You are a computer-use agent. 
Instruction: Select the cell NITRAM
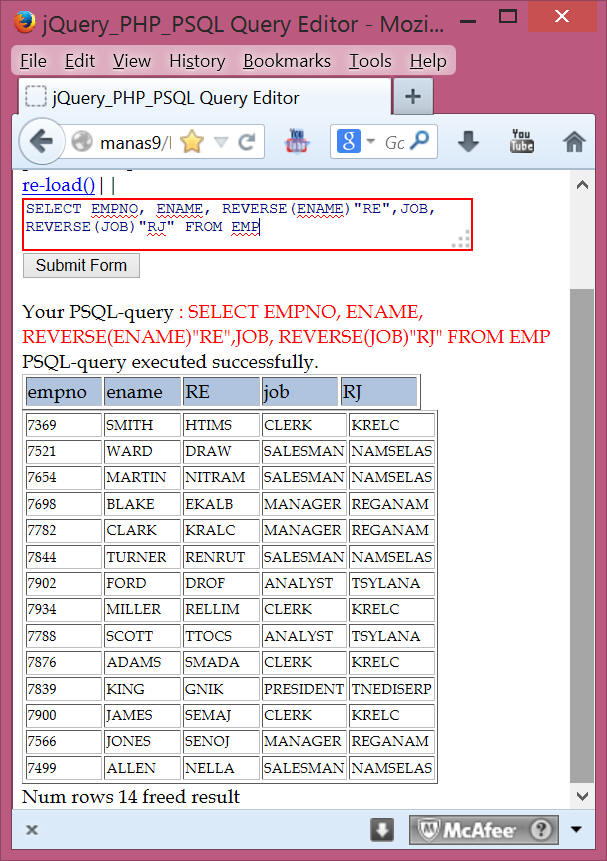pyautogui.click(x=221, y=477)
